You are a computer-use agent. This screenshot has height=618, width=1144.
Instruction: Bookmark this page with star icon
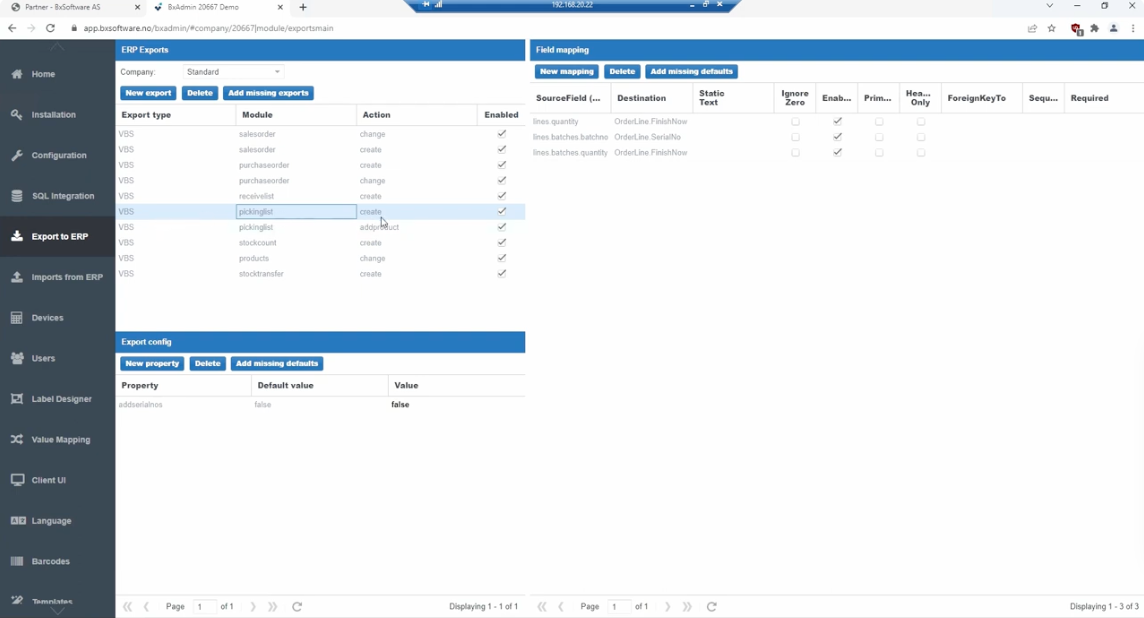[x=1051, y=28]
